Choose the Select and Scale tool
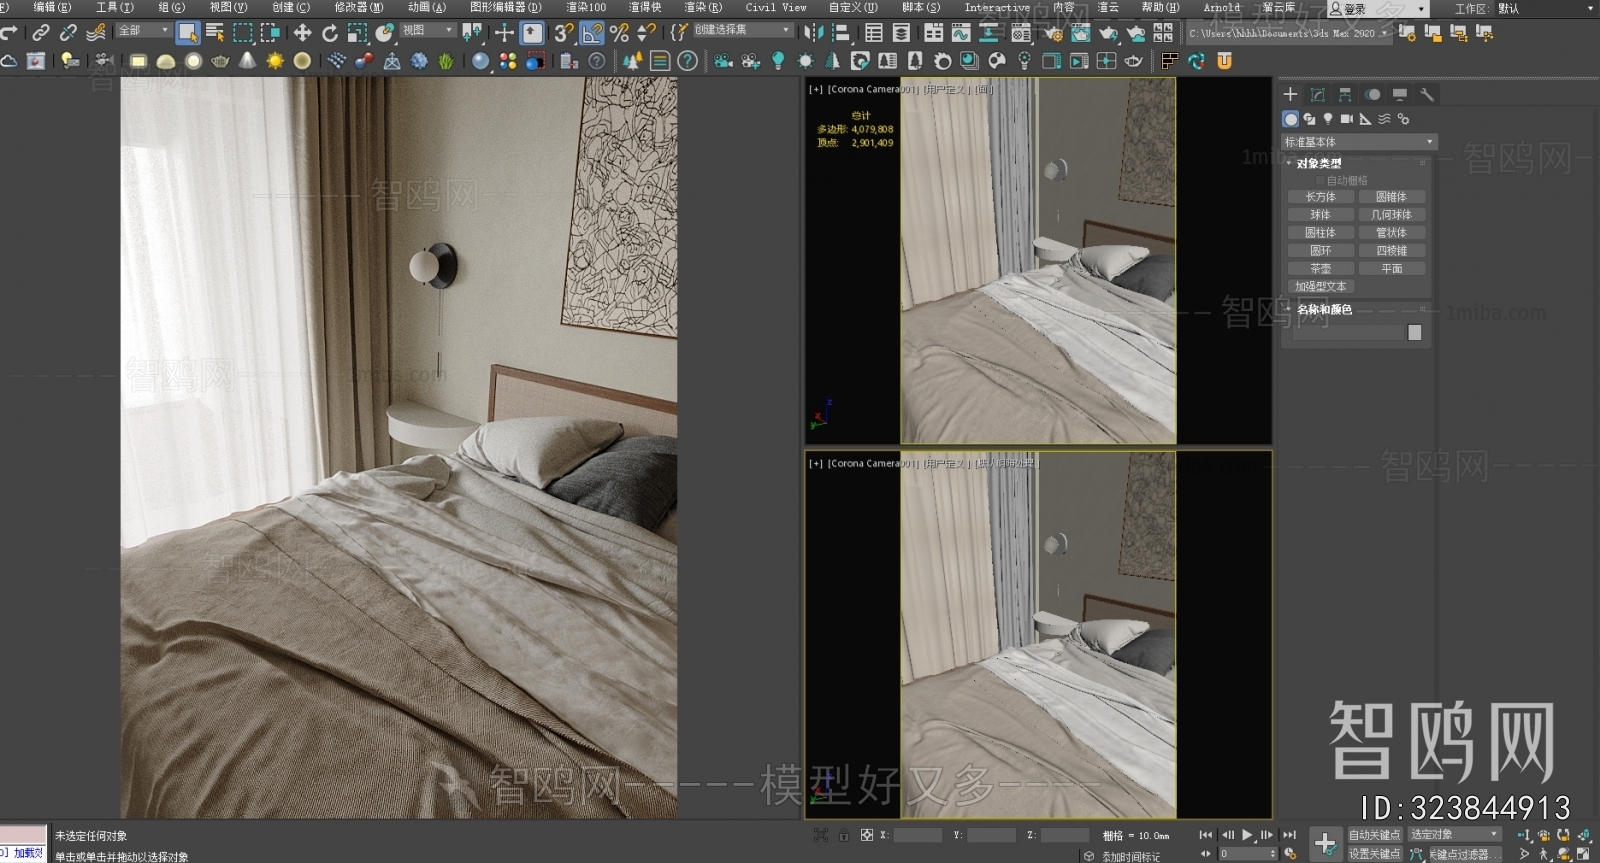 (357, 33)
